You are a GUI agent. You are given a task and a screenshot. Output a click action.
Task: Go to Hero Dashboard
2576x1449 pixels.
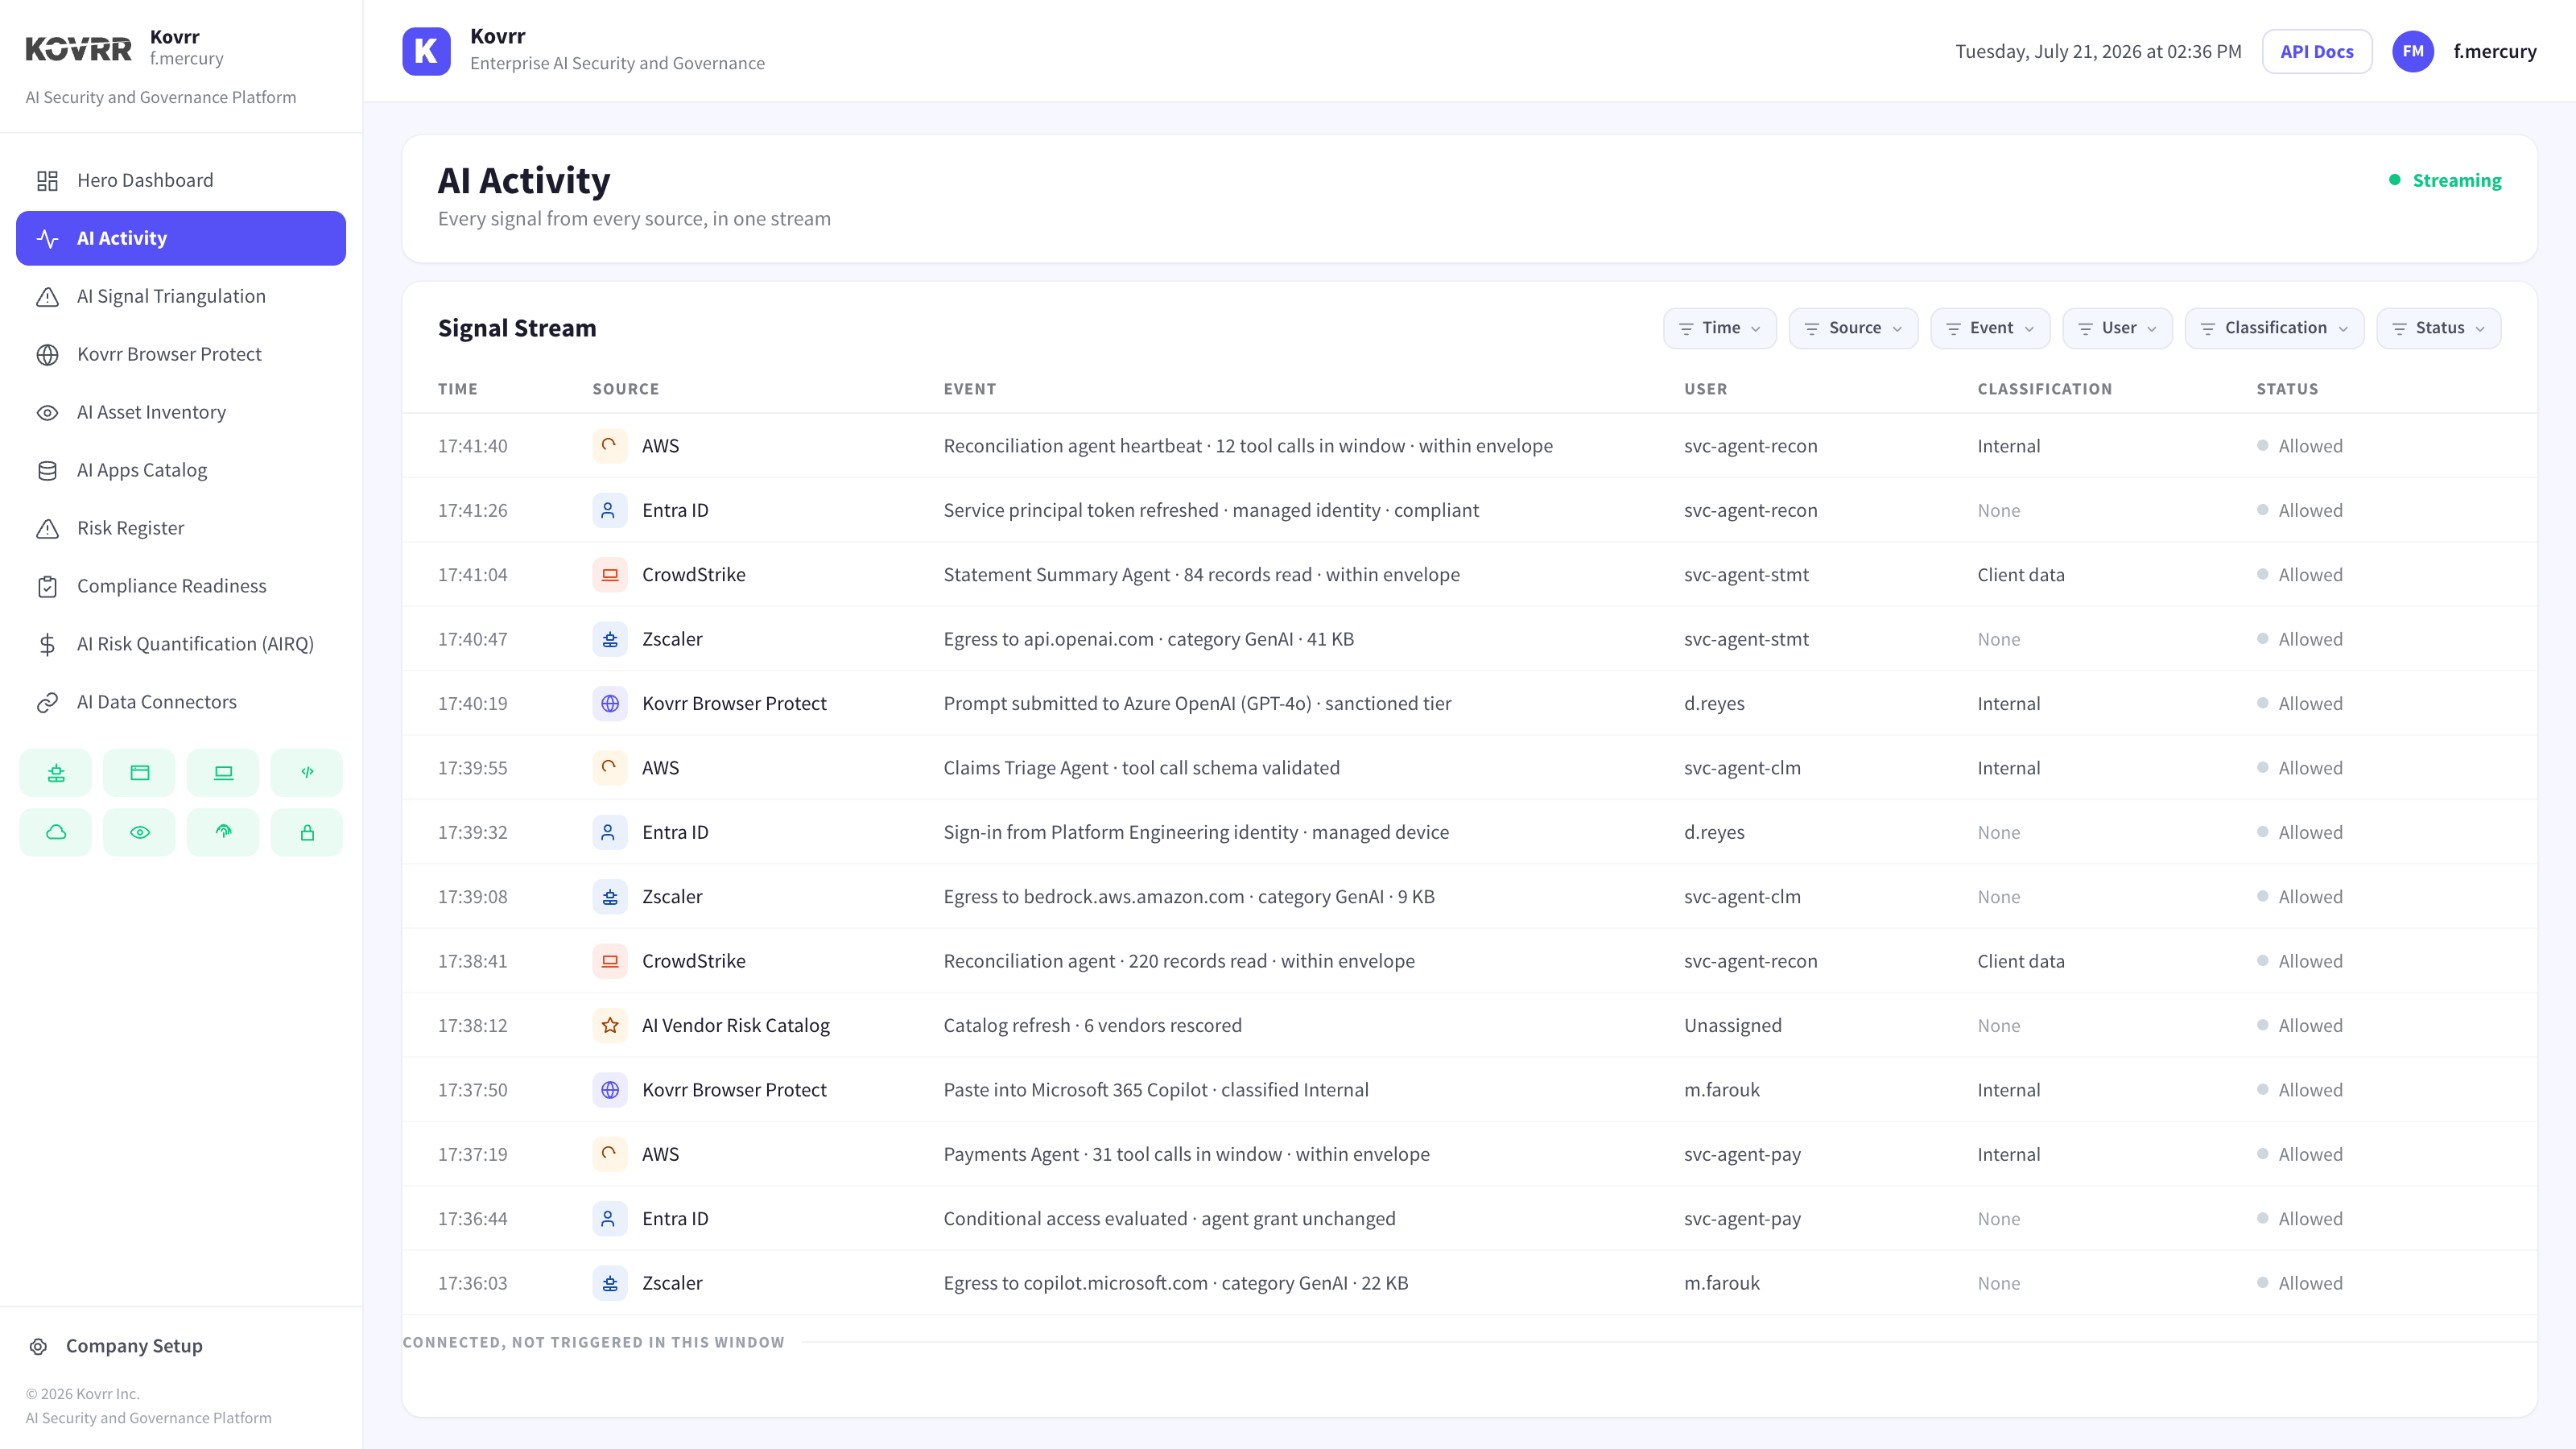(x=181, y=180)
